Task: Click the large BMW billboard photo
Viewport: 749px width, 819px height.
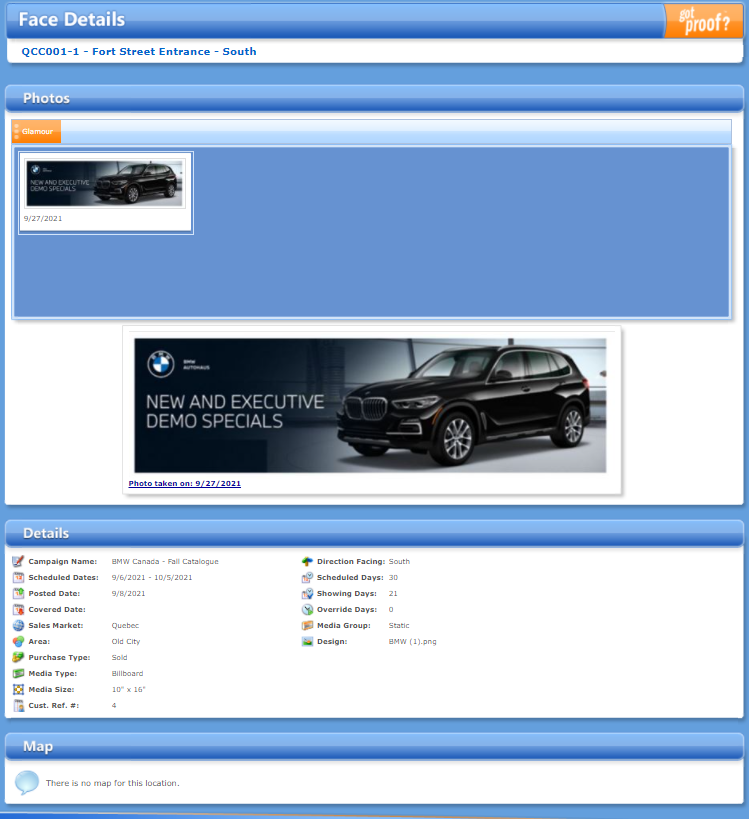Action: 370,405
